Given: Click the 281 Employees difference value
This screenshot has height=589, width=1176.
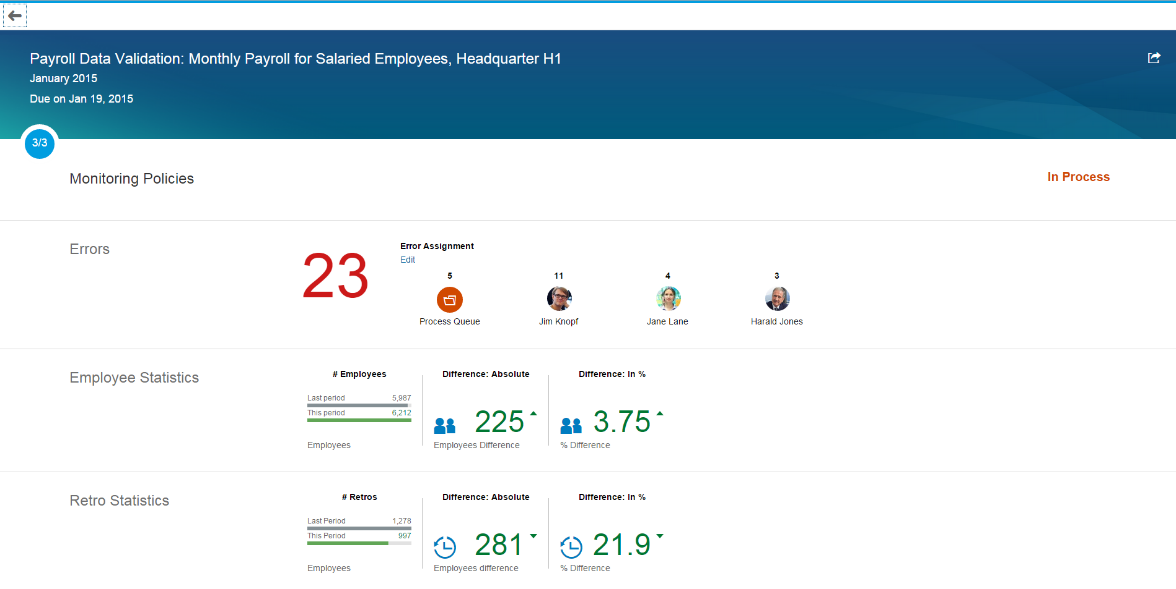Looking at the screenshot, I should click(499, 545).
